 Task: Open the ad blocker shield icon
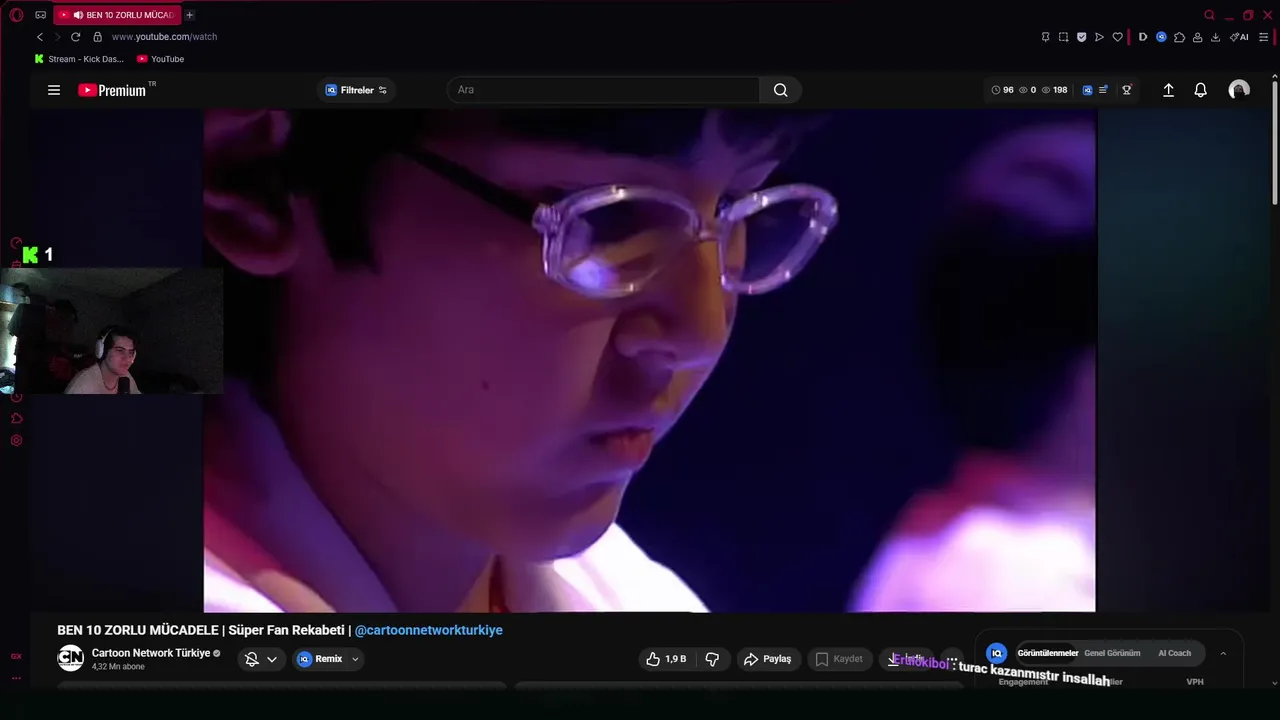(x=1081, y=37)
